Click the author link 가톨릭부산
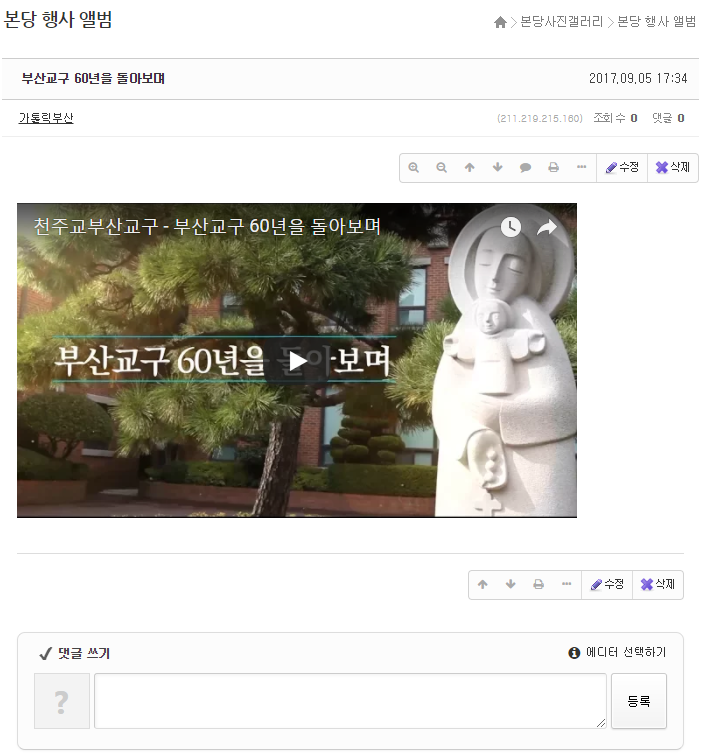 point(46,118)
